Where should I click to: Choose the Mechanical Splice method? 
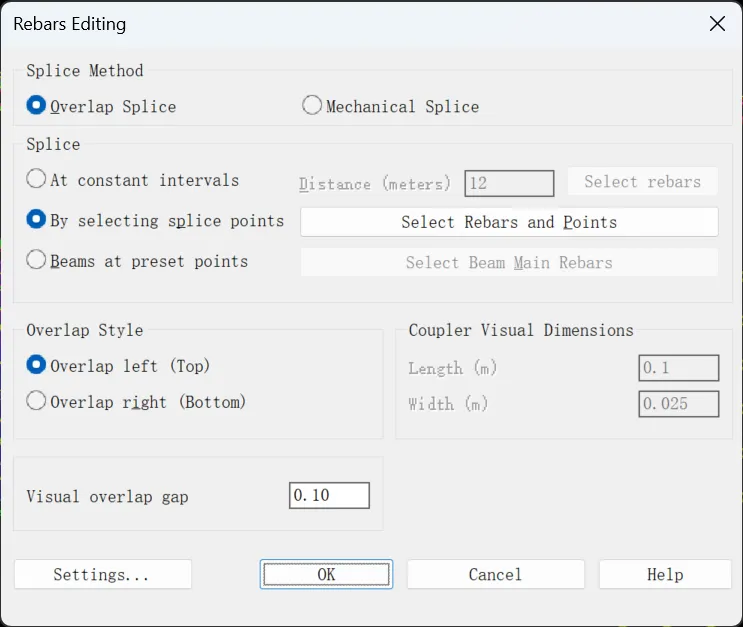click(390, 106)
